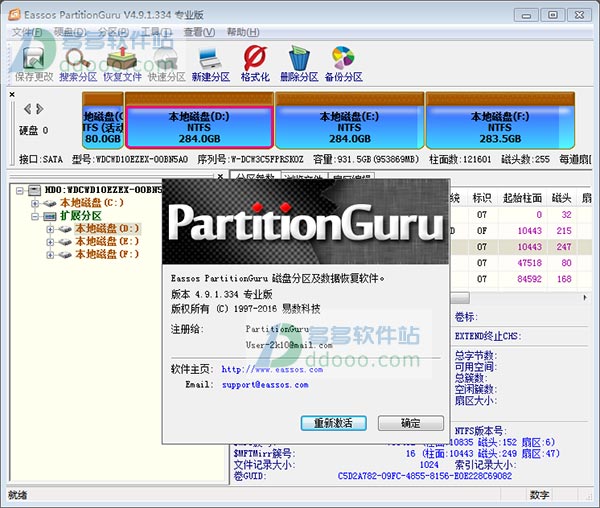Close the disk map panel with X
Image resolution: width=600 pixels, height=508 pixels.
tap(12, 94)
